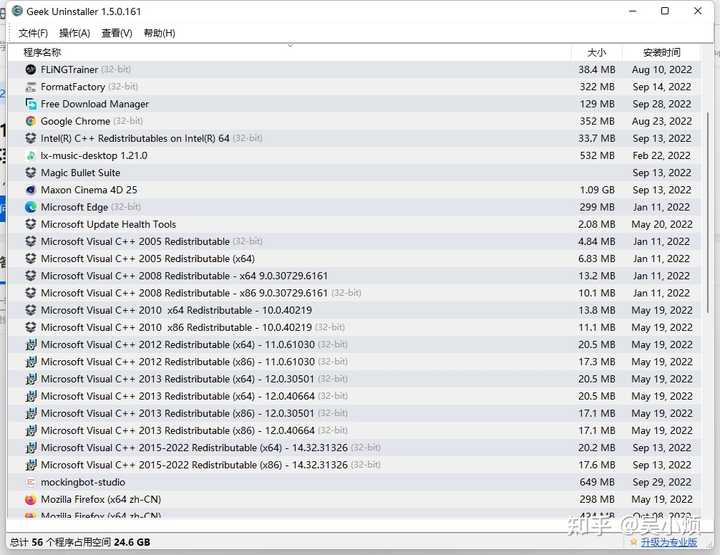Image resolution: width=720 pixels, height=555 pixels.
Task: Open the 操作(A) menu
Action: [x=74, y=33]
